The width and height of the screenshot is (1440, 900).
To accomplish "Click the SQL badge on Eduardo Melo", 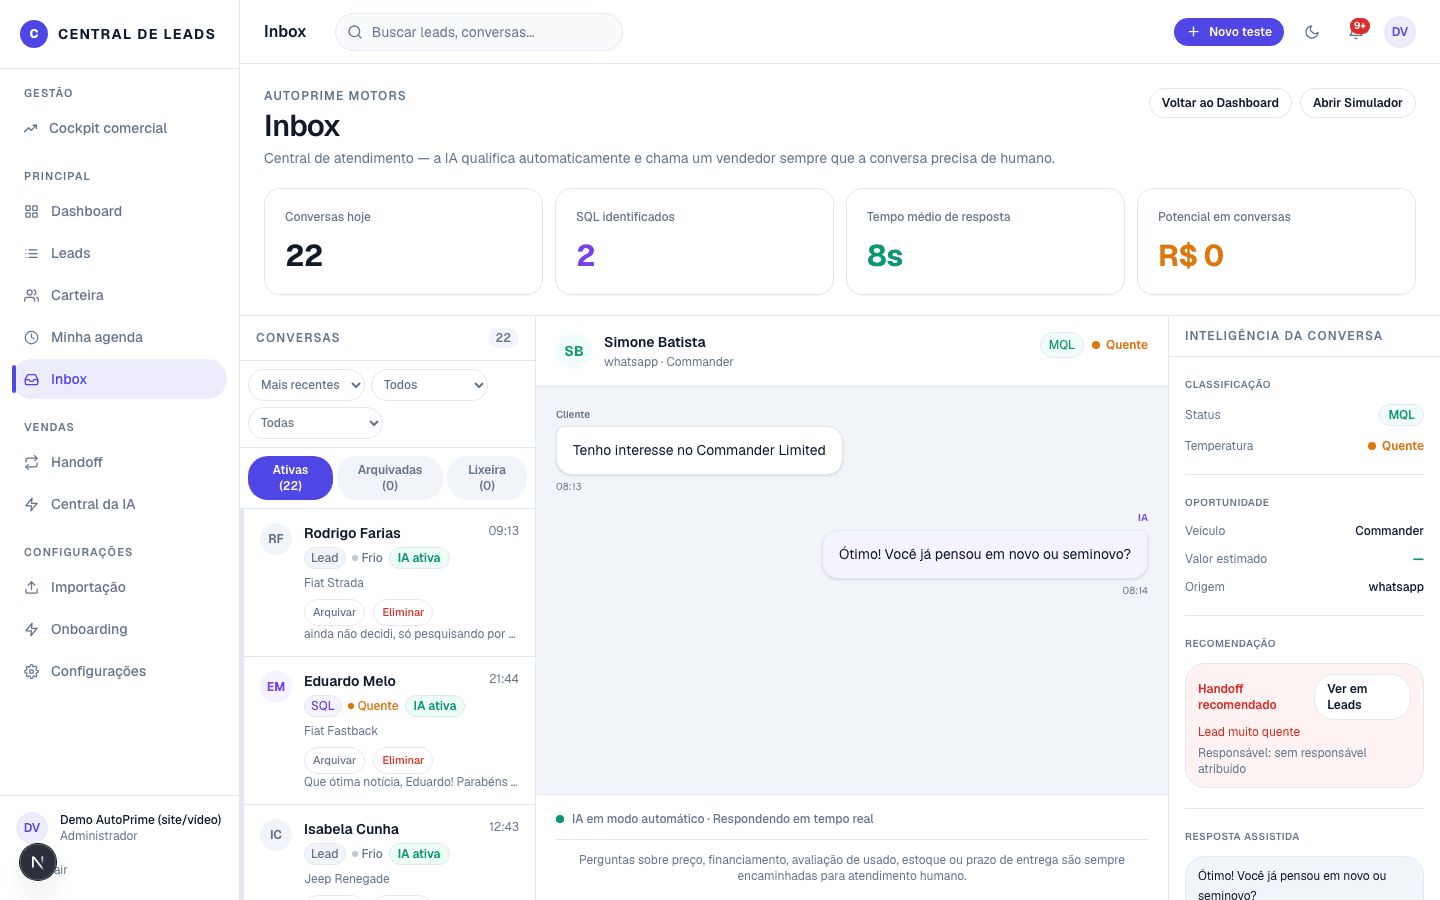I will pyautogui.click(x=323, y=706).
